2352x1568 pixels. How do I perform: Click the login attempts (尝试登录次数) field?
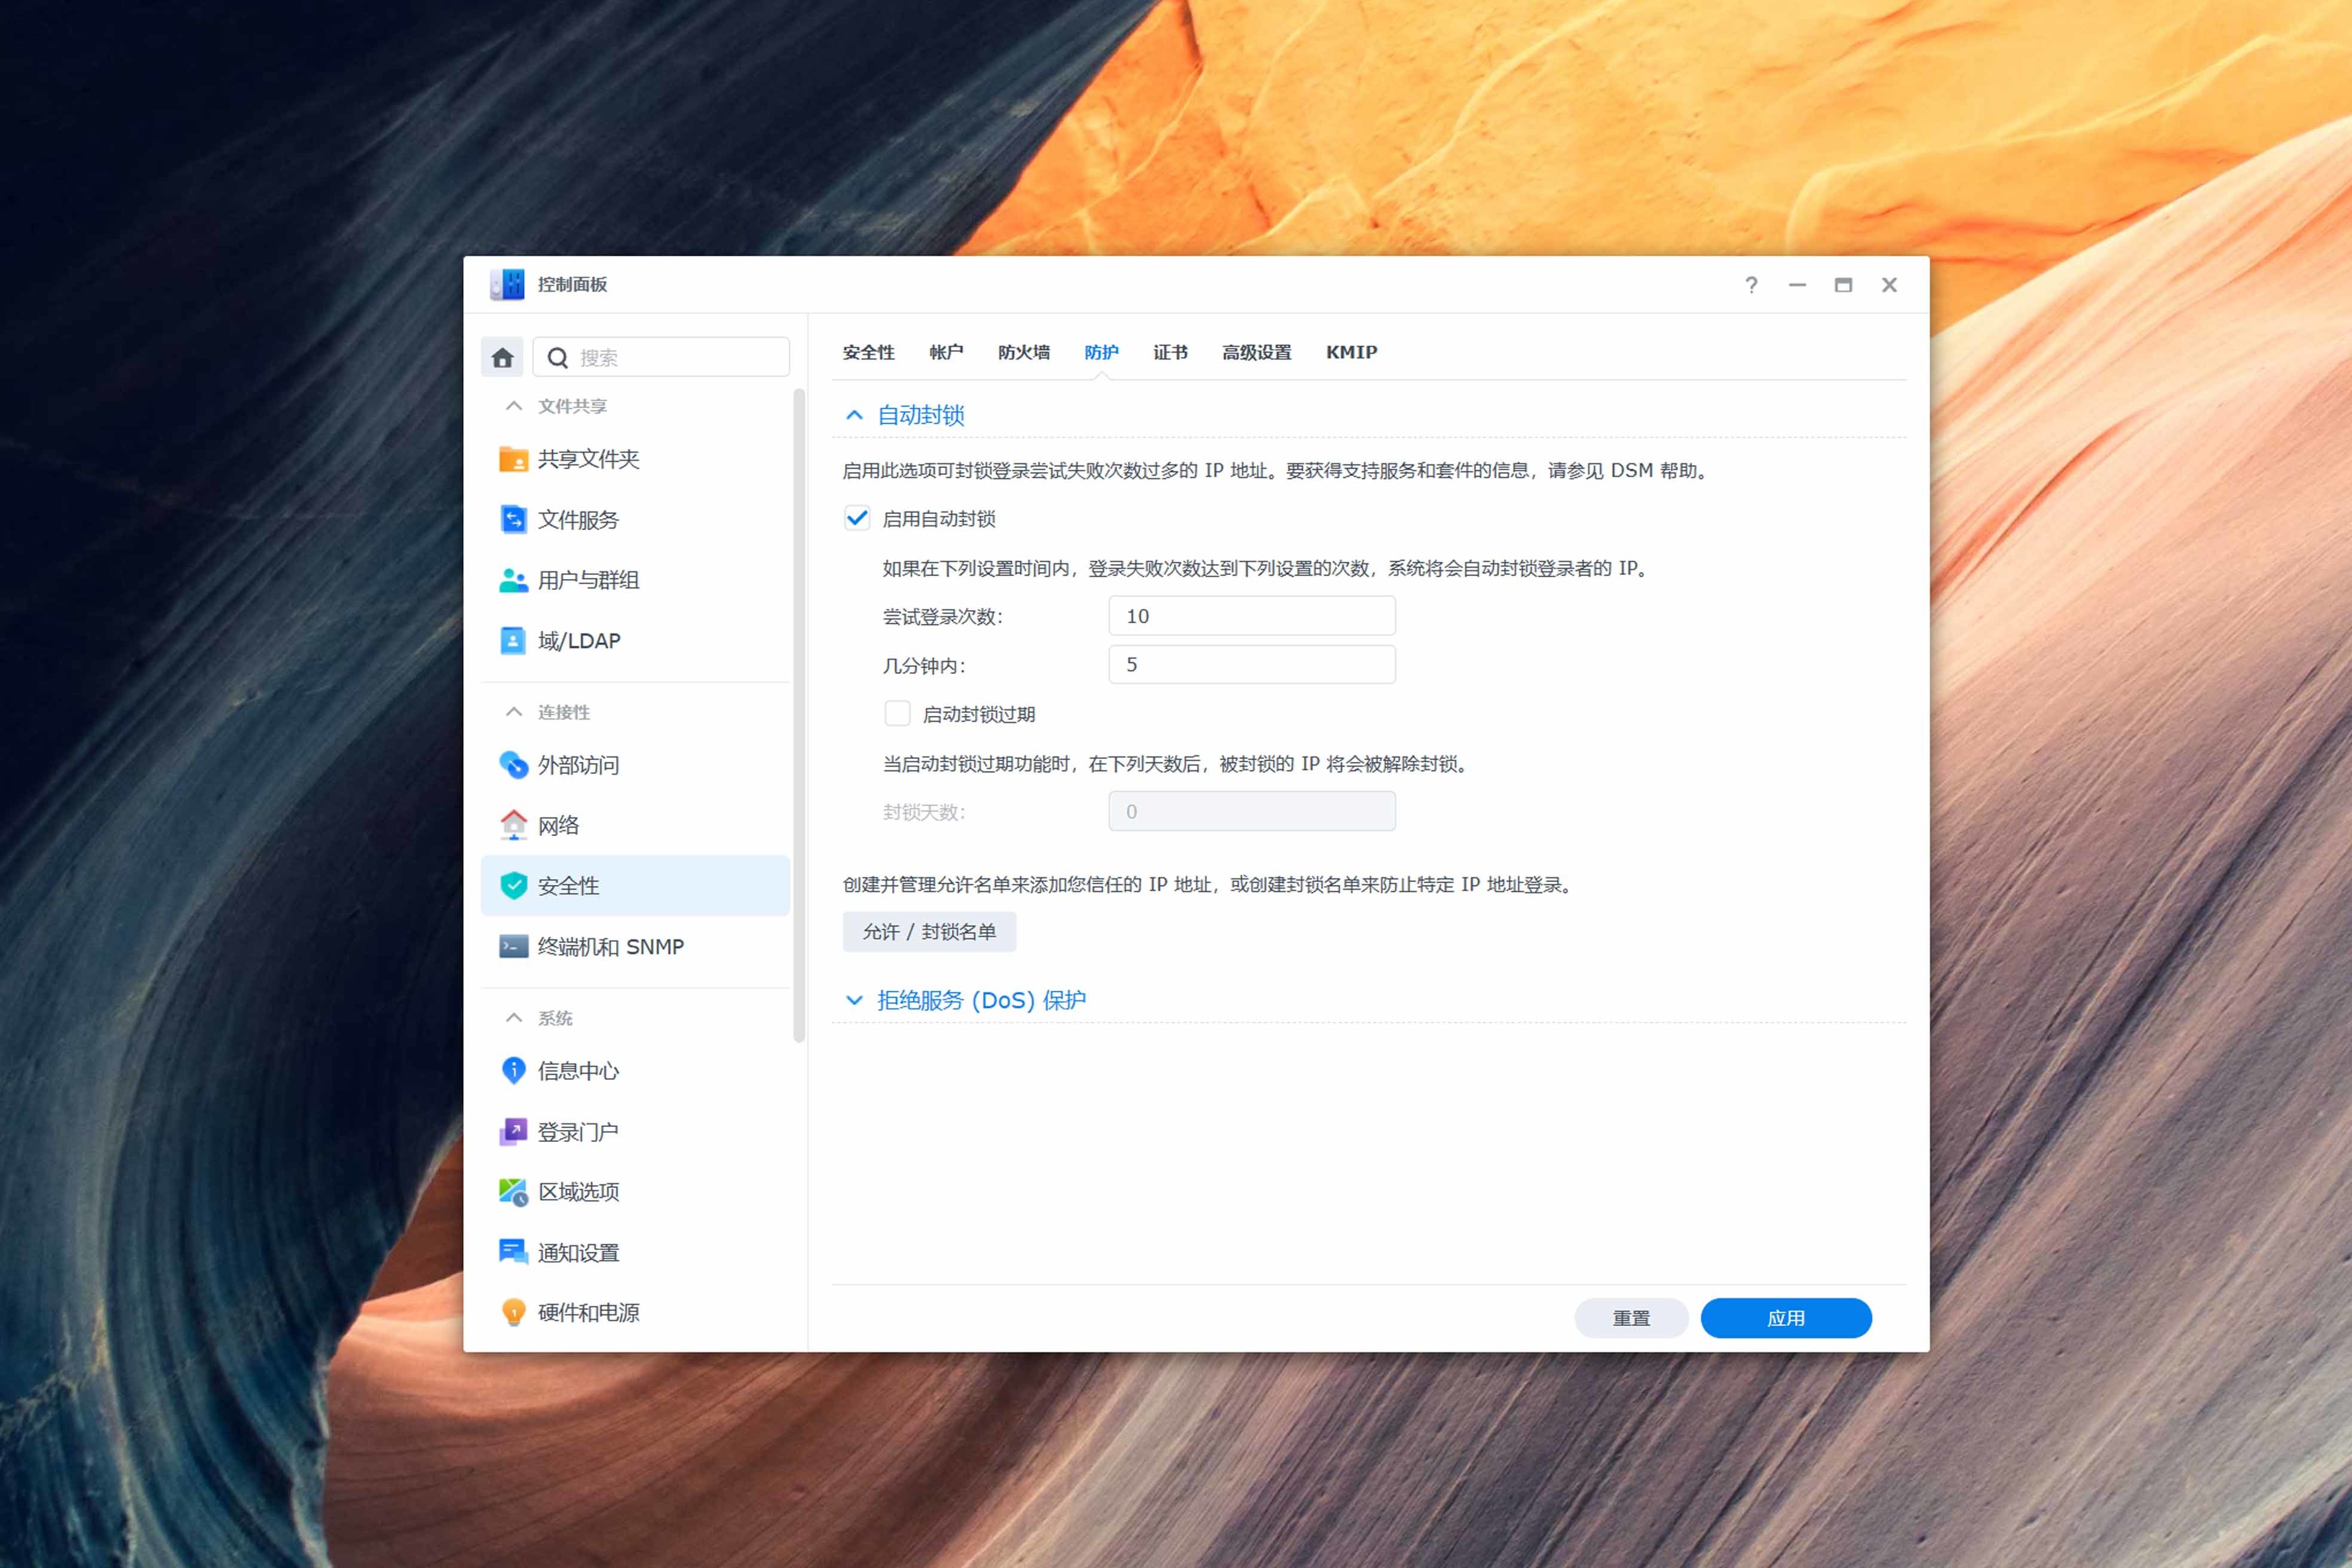1251,616
